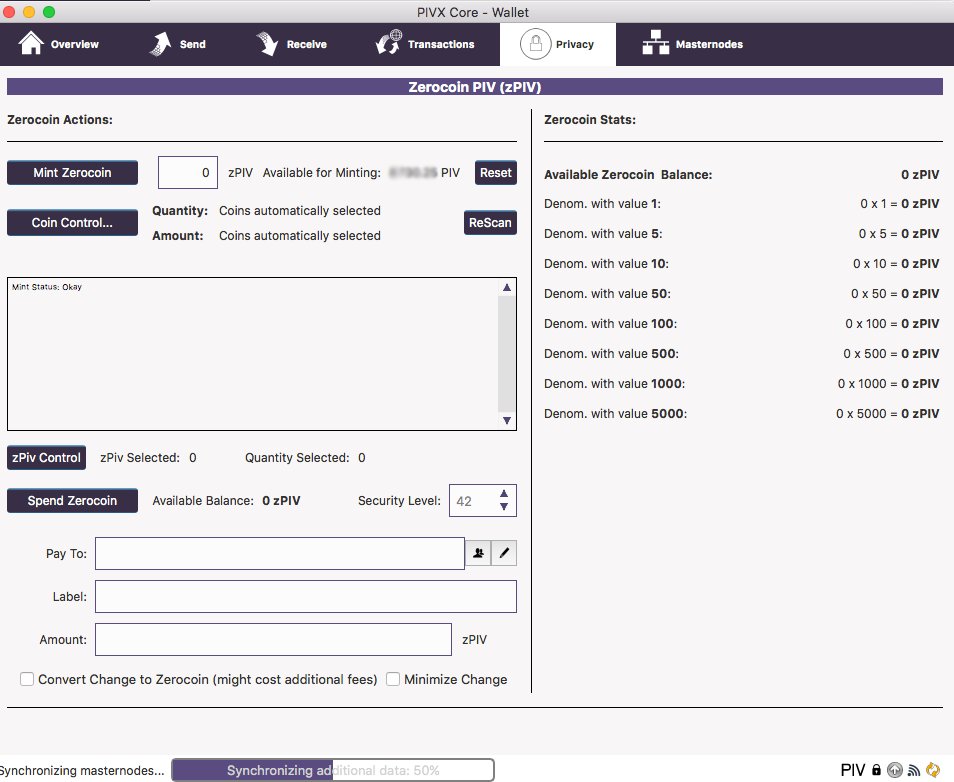Screen dimensions: 954x782
Task: Focus the Amount zPIV input field
Action: coord(273,640)
